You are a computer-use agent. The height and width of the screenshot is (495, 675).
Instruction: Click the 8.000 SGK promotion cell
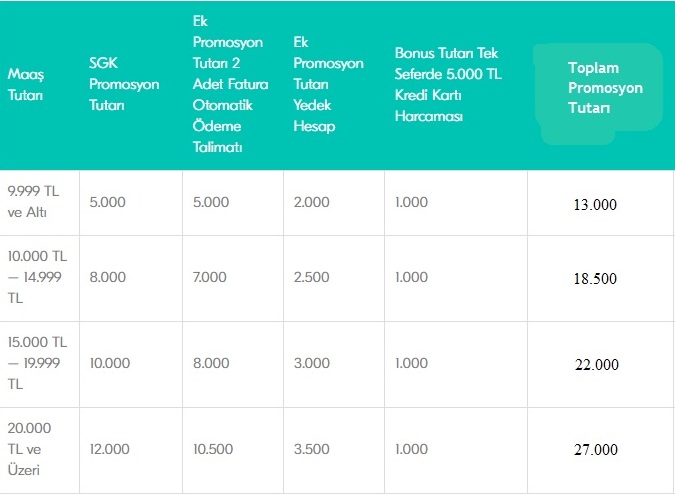107,278
